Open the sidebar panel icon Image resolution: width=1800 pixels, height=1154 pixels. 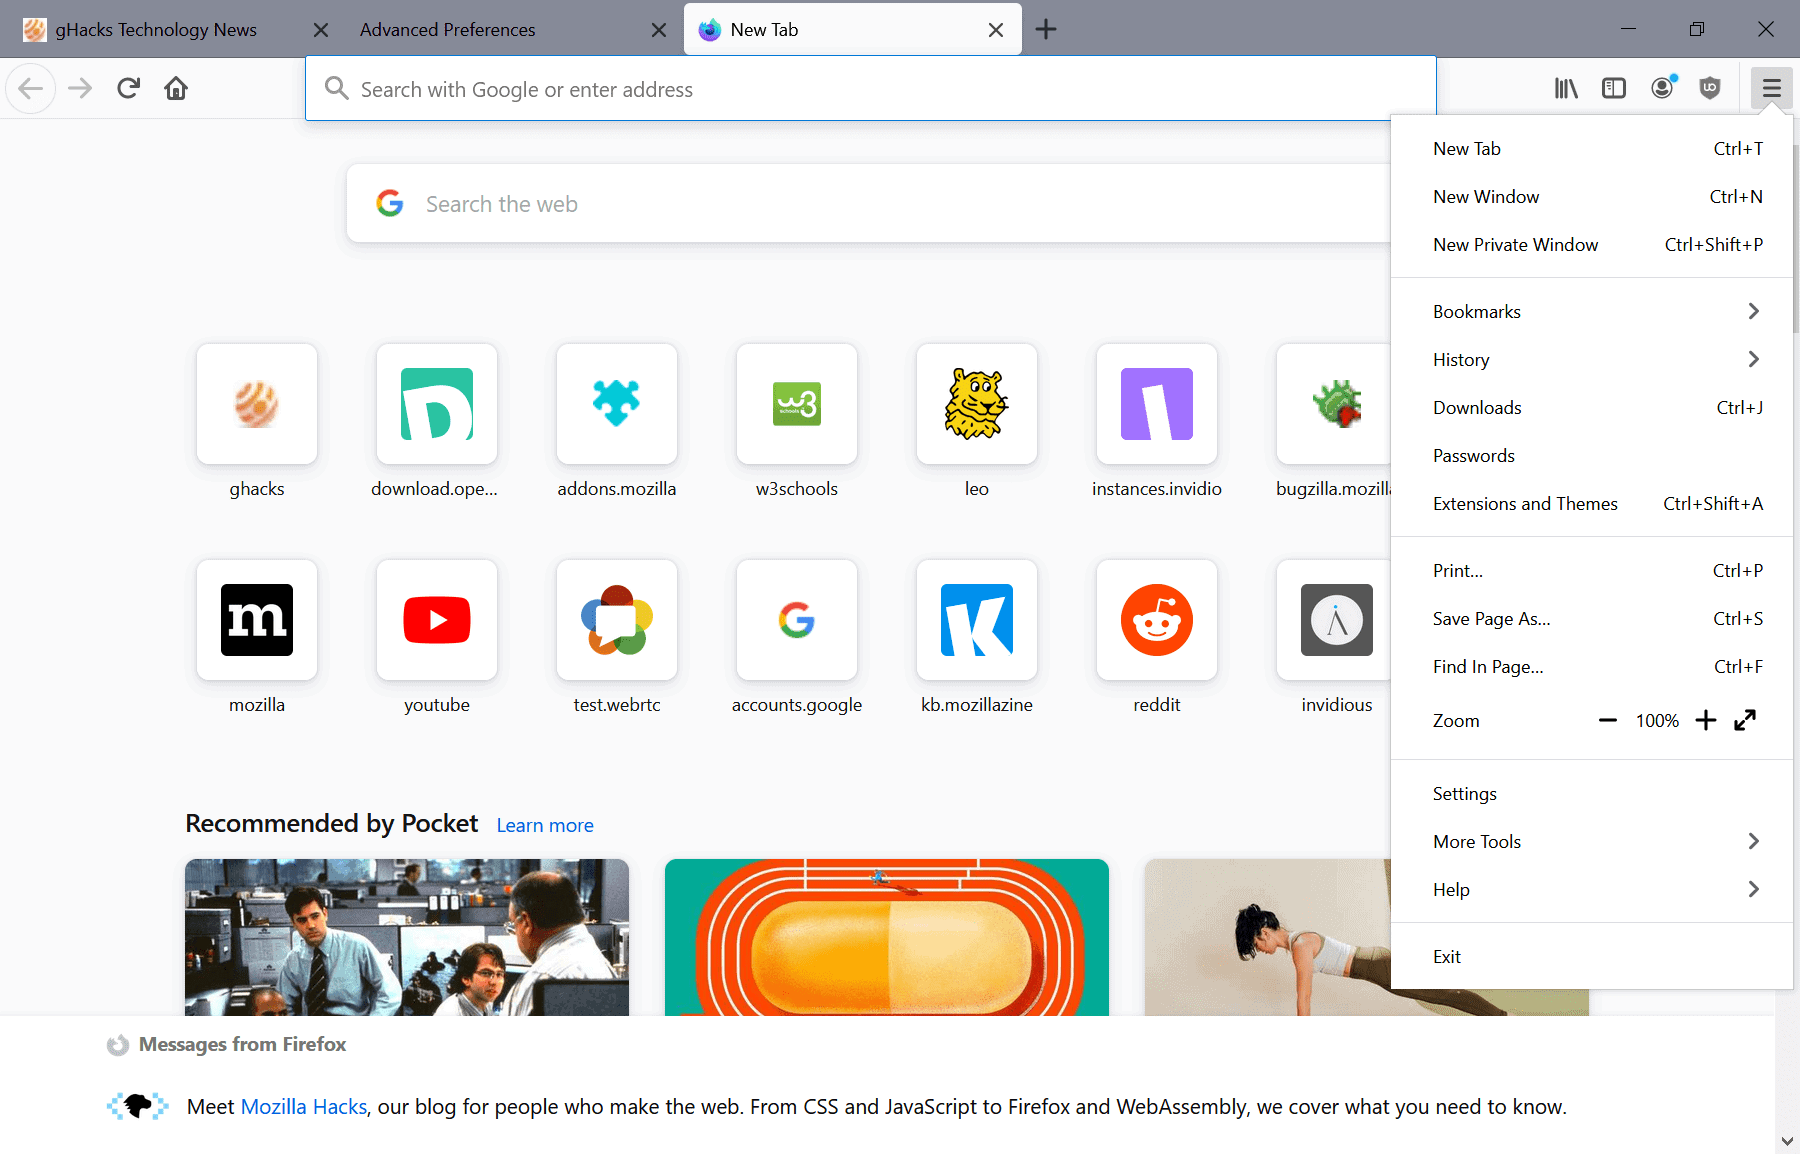(x=1614, y=88)
